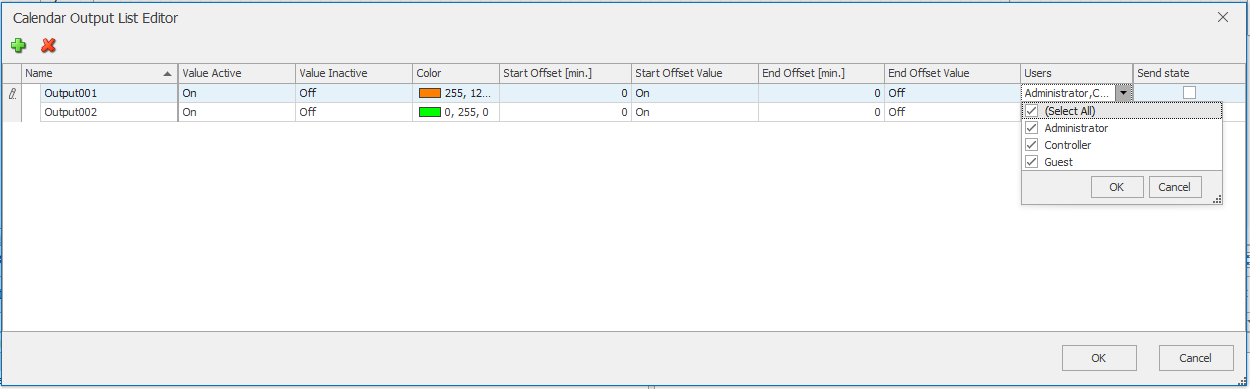Toggle the Administrator user checkbox
The width and height of the screenshot is (1250, 389).
coord(1032,128)
